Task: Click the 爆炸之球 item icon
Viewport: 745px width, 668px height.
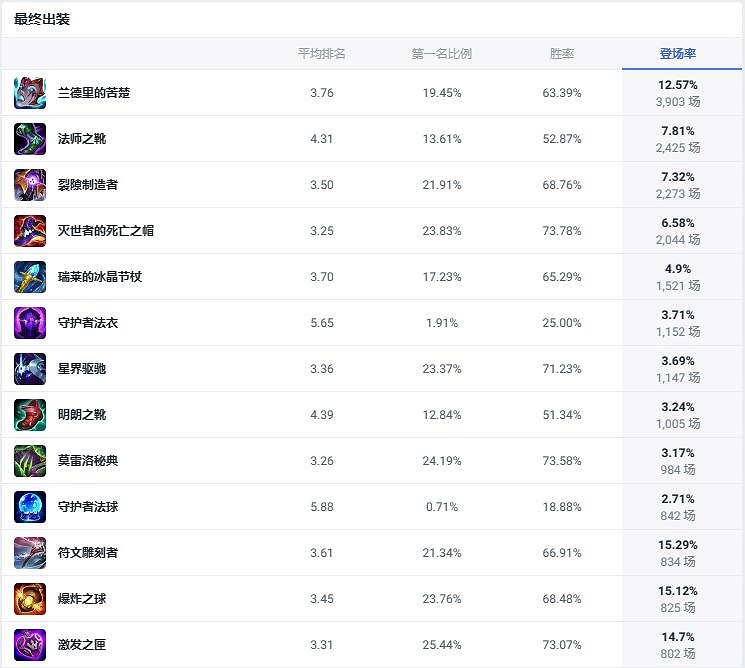Action: pos(30,599)
